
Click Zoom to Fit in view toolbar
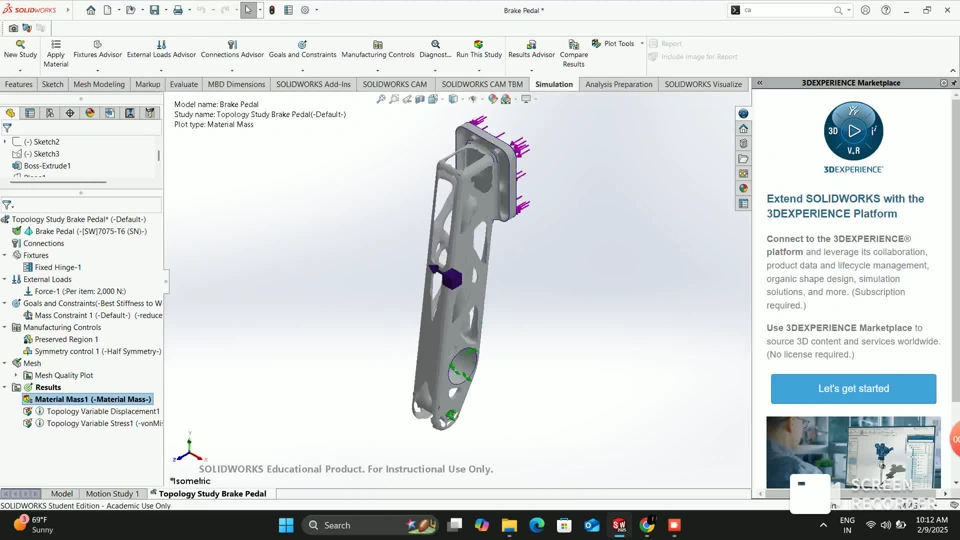coord(381,99)
